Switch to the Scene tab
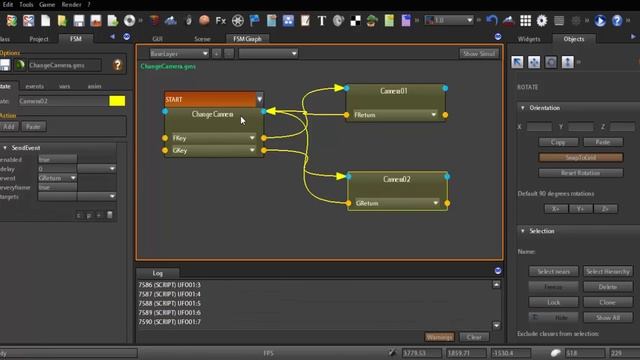 point(202,39)
